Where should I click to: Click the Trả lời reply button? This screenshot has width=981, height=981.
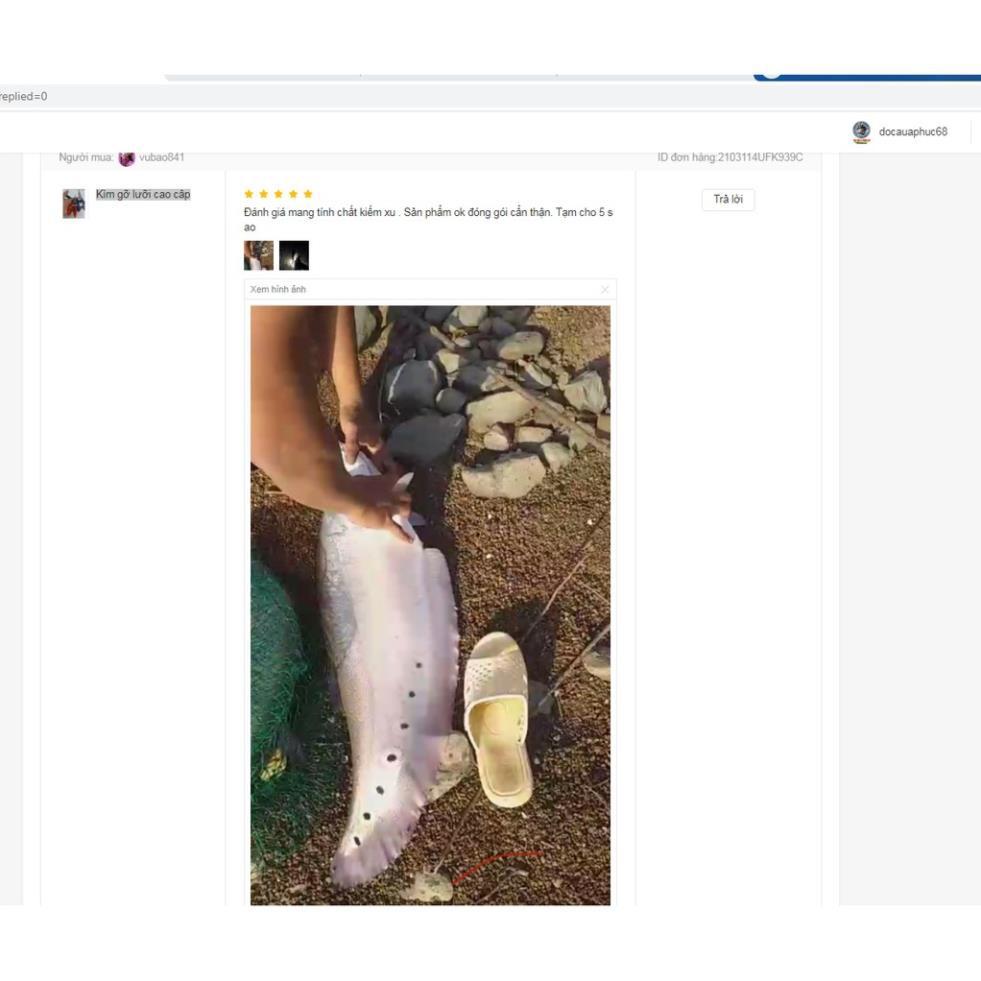coord(728,200)
